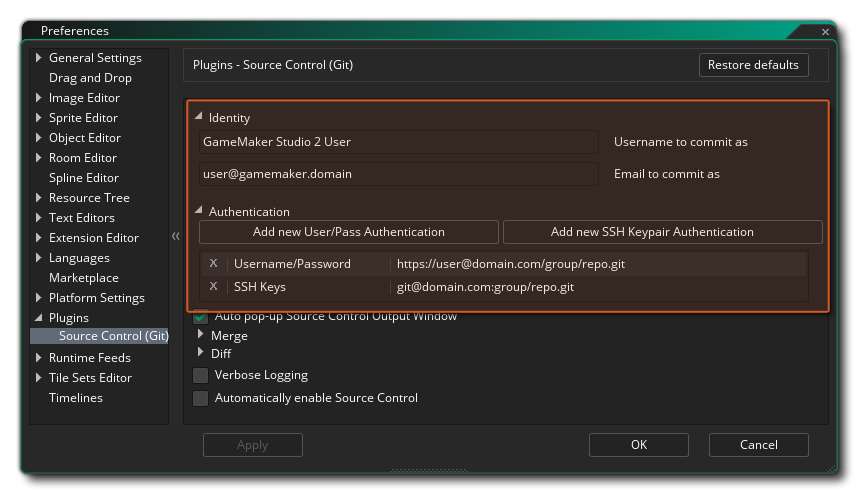Viewport: 858px width, 494px height.
Task: Open Drag and Drop preferences
Action: click(x=90, y=78)
